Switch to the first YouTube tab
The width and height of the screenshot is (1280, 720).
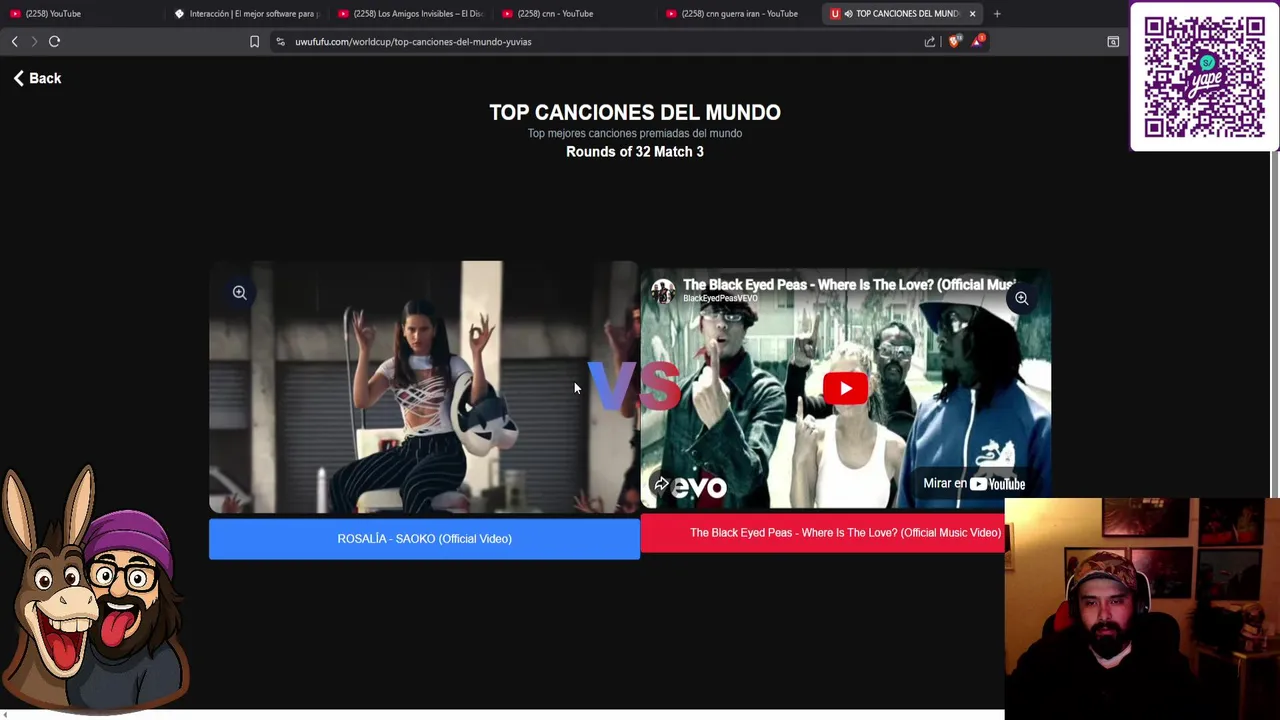[x=82, y=14]
